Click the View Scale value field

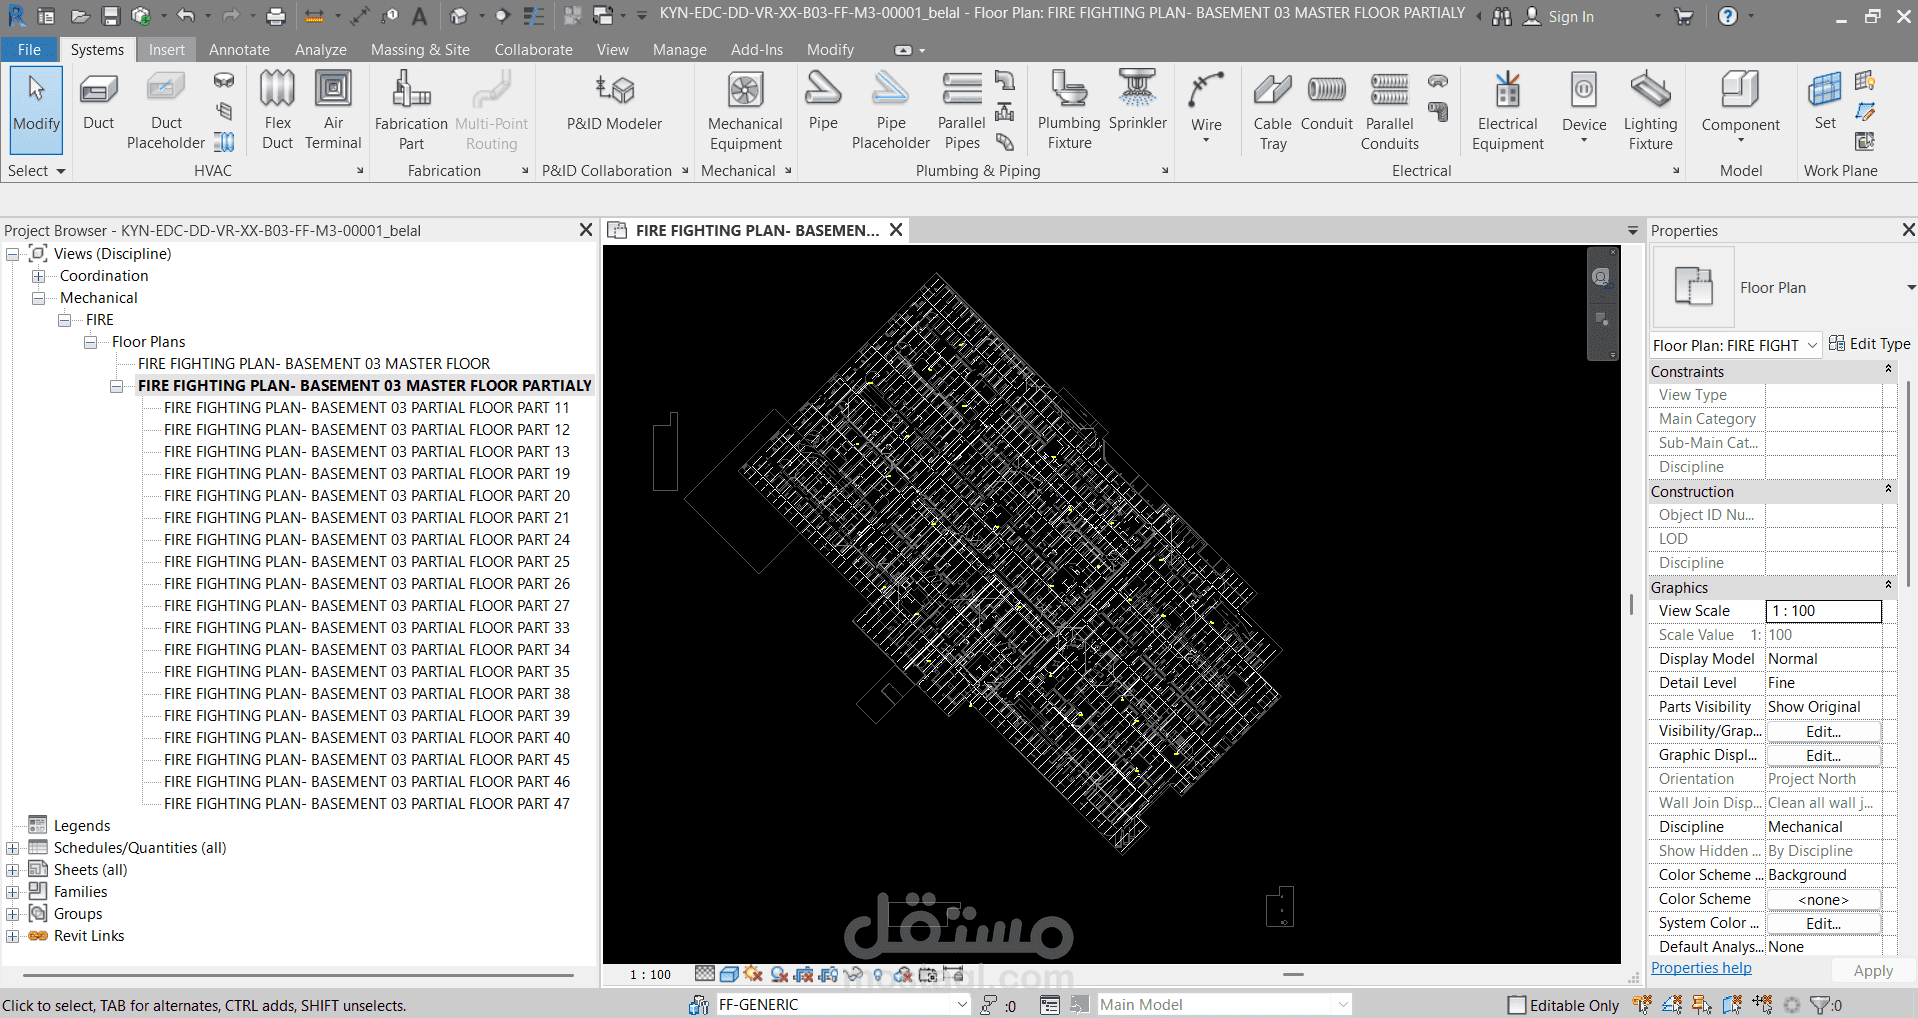coord(1823,611)
